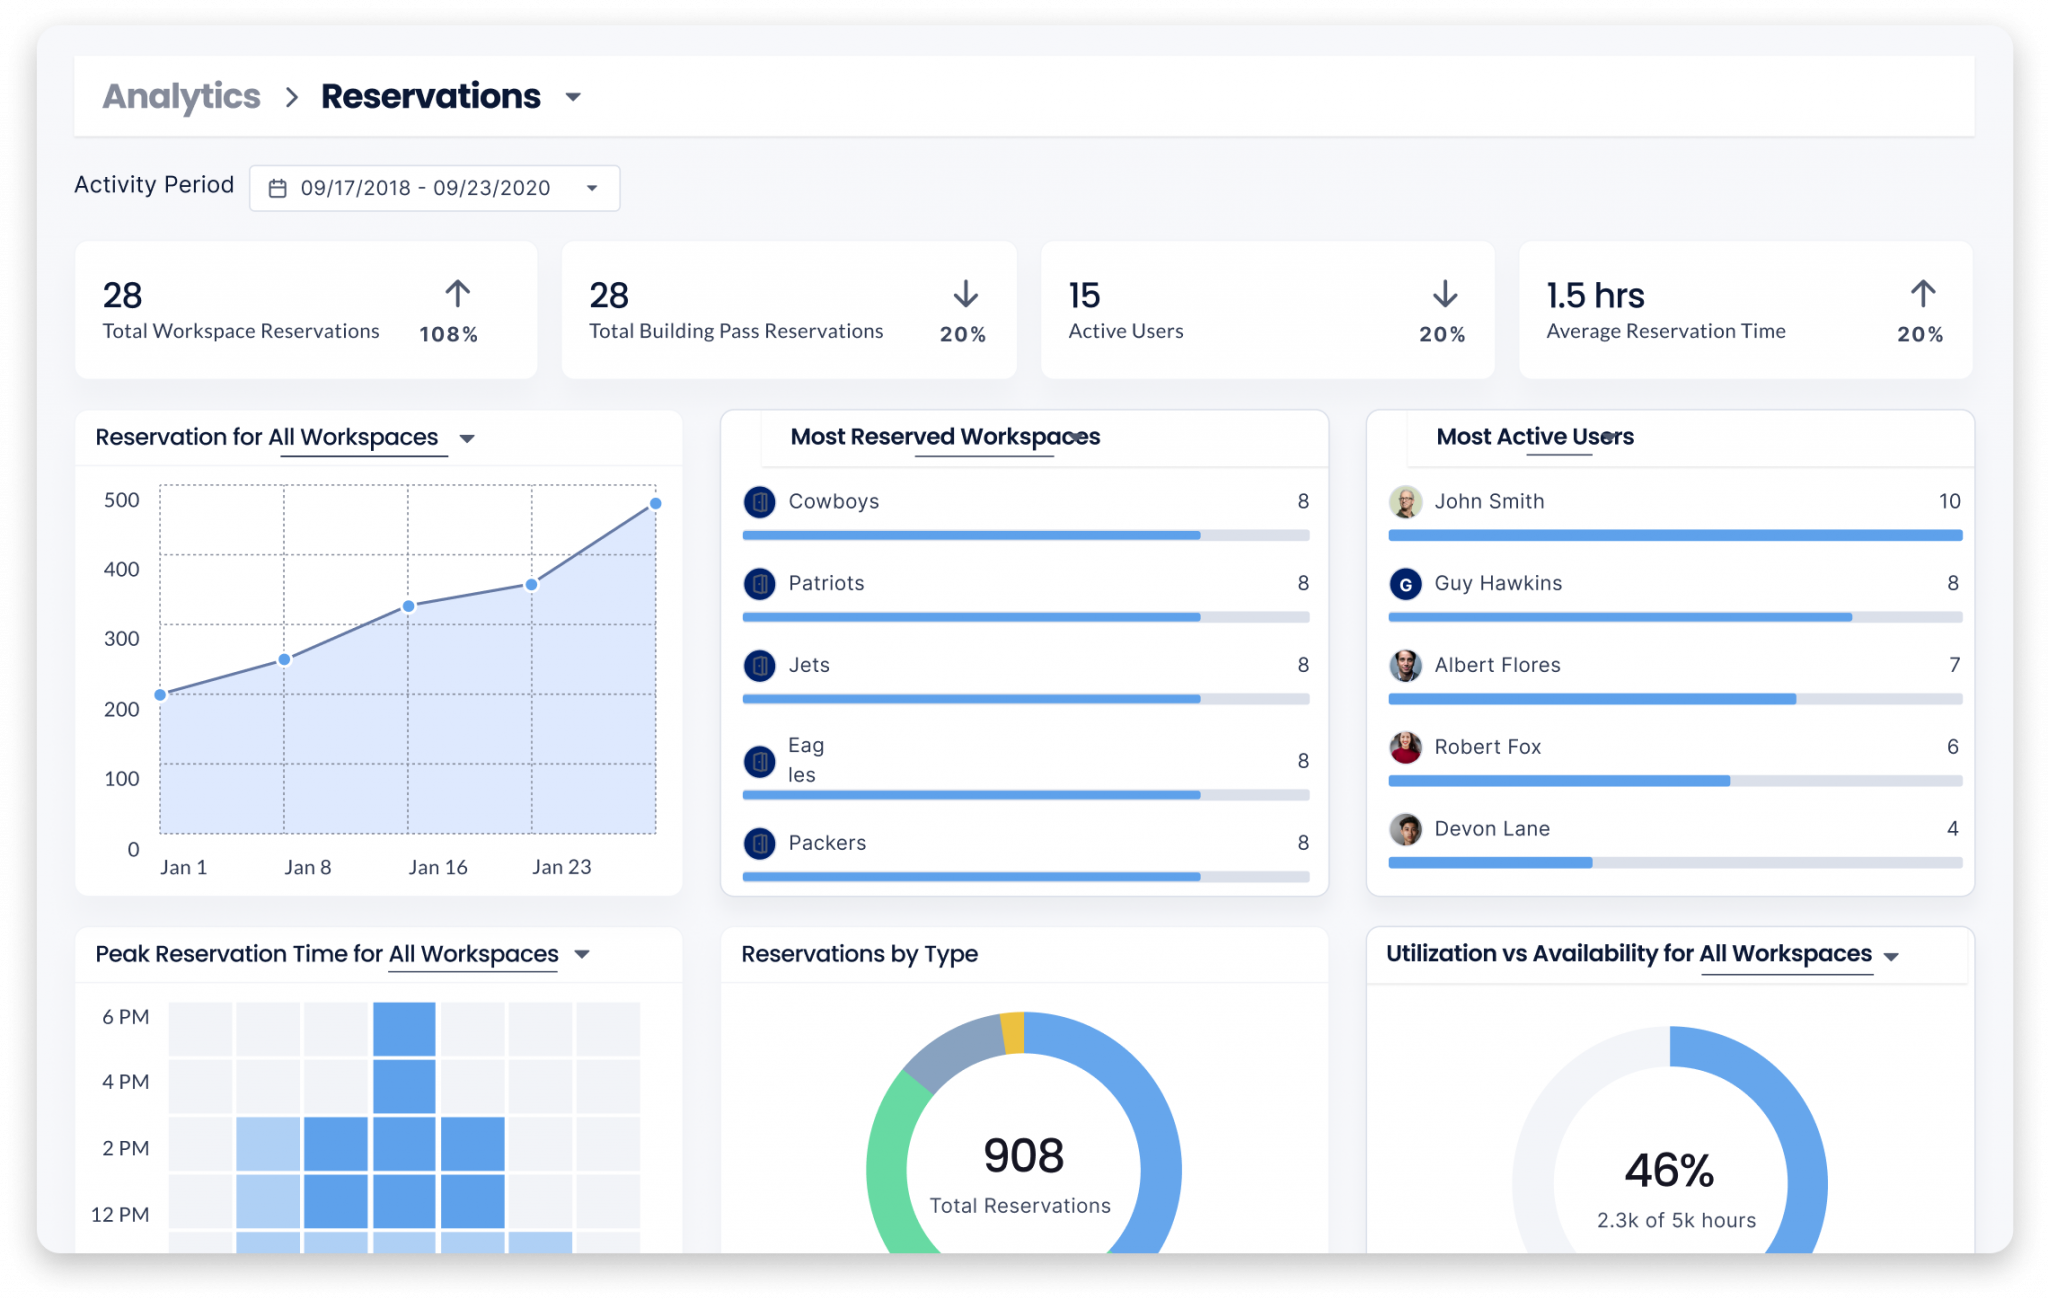The height and width of the screenshot is (1300, 2048).
Task: Click the Analytics breadcrumb link
Action: tap(181, 96)
